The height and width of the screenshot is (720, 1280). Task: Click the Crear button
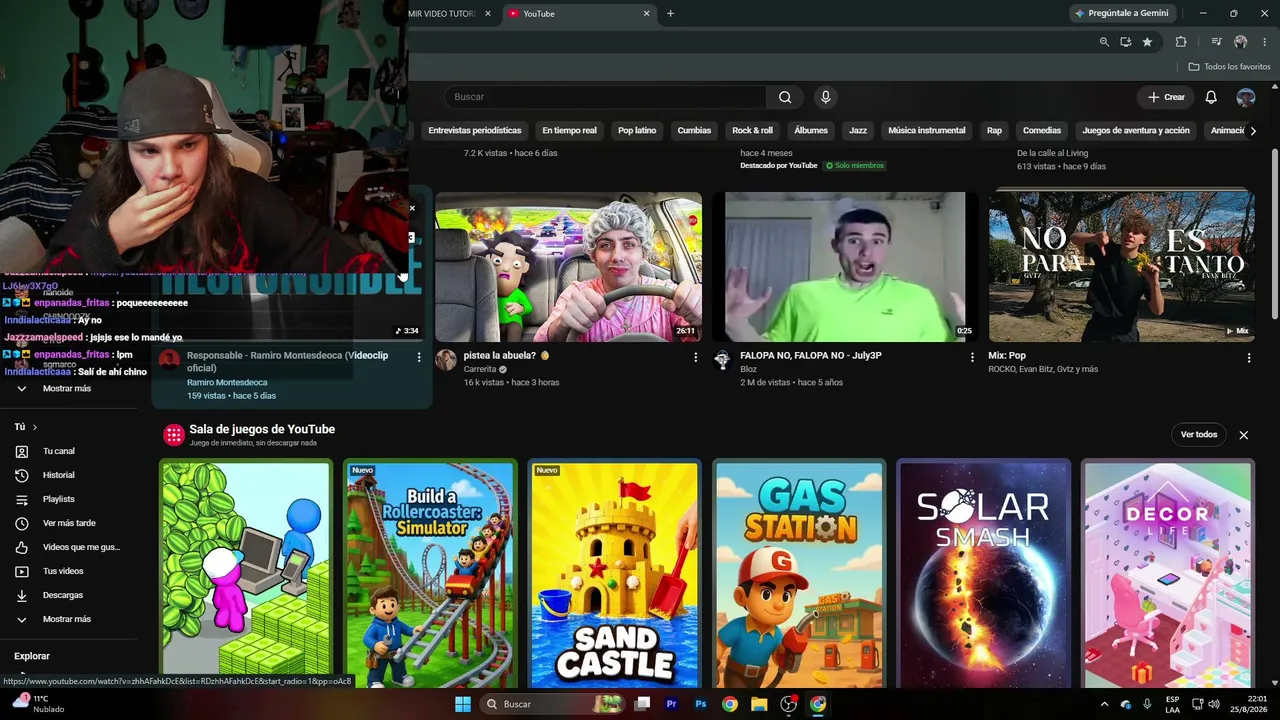(1166, 97)
